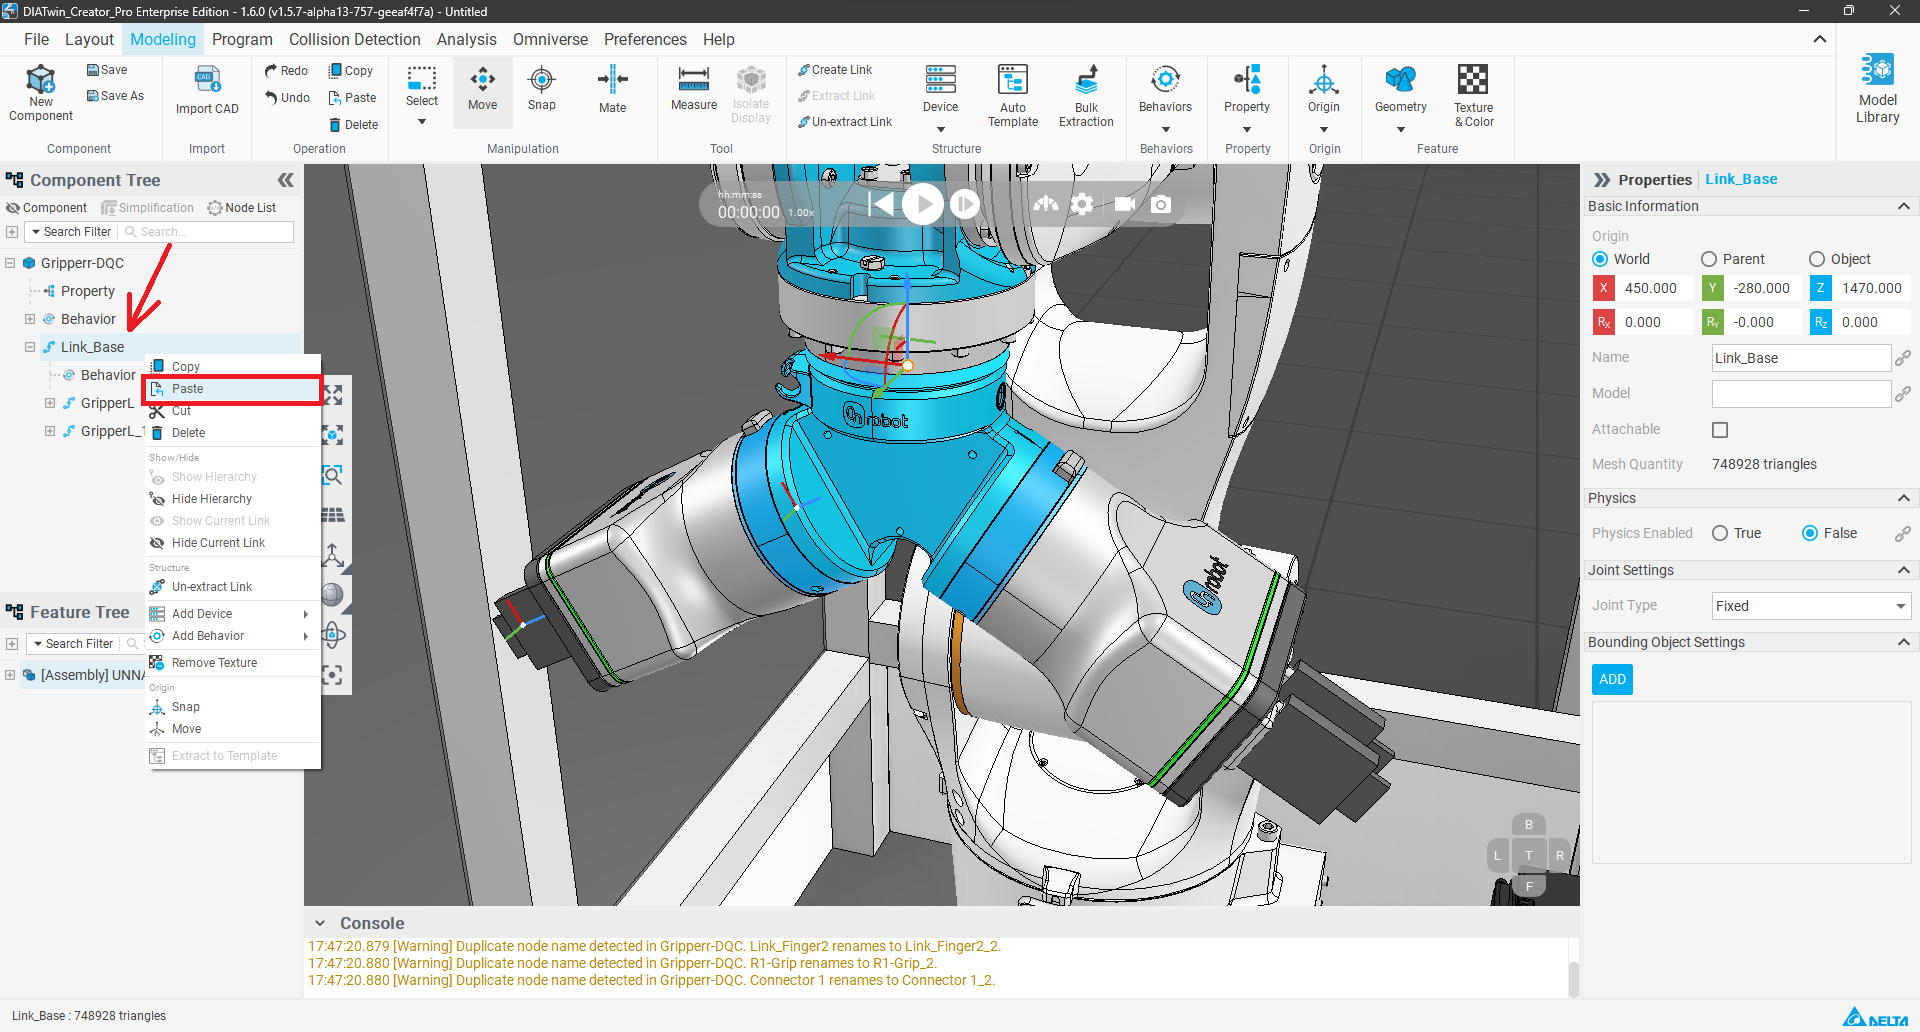Screen dimensions: 1920x1032
Task: Launch Bulk Extraction
Action: (x=1086, y=96)
